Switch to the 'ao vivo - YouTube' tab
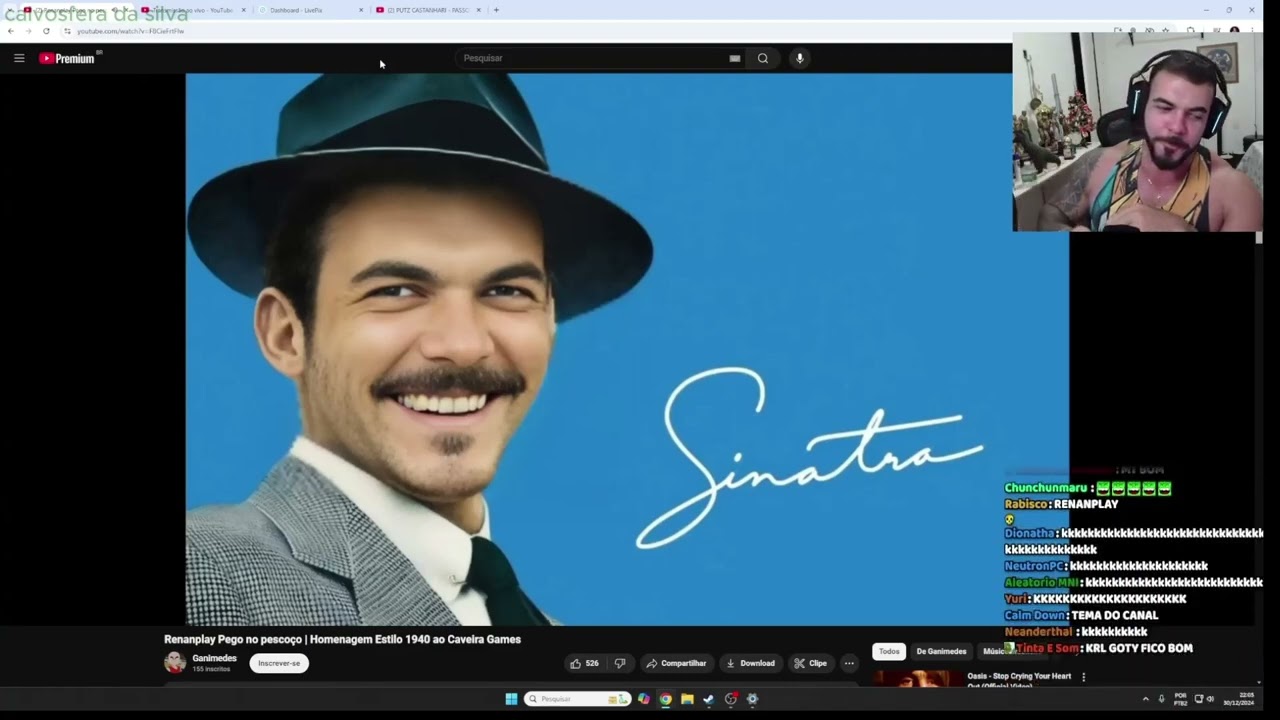Image resolution: width=1280 pixels, height=720 pixels. coord(190,10)
